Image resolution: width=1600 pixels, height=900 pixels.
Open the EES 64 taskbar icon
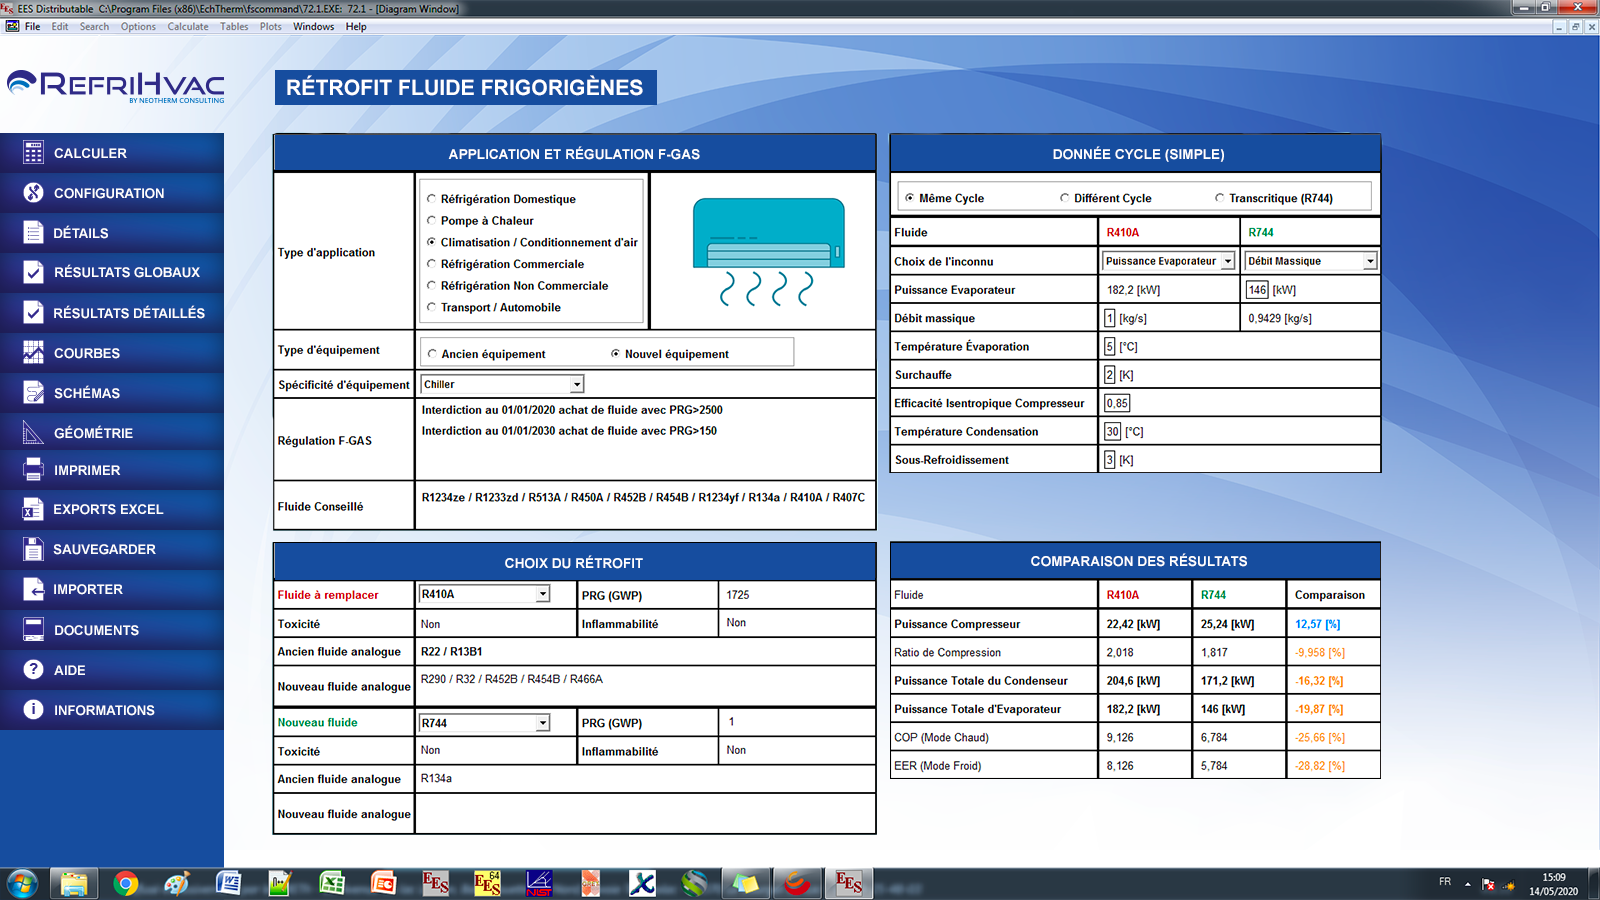click(487, 883)
